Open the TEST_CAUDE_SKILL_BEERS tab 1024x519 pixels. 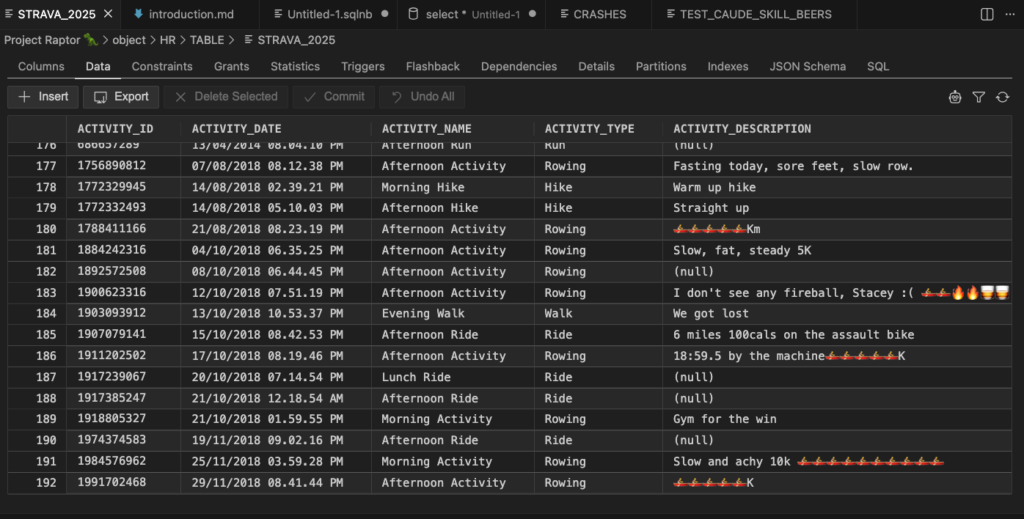pos(755,15)
